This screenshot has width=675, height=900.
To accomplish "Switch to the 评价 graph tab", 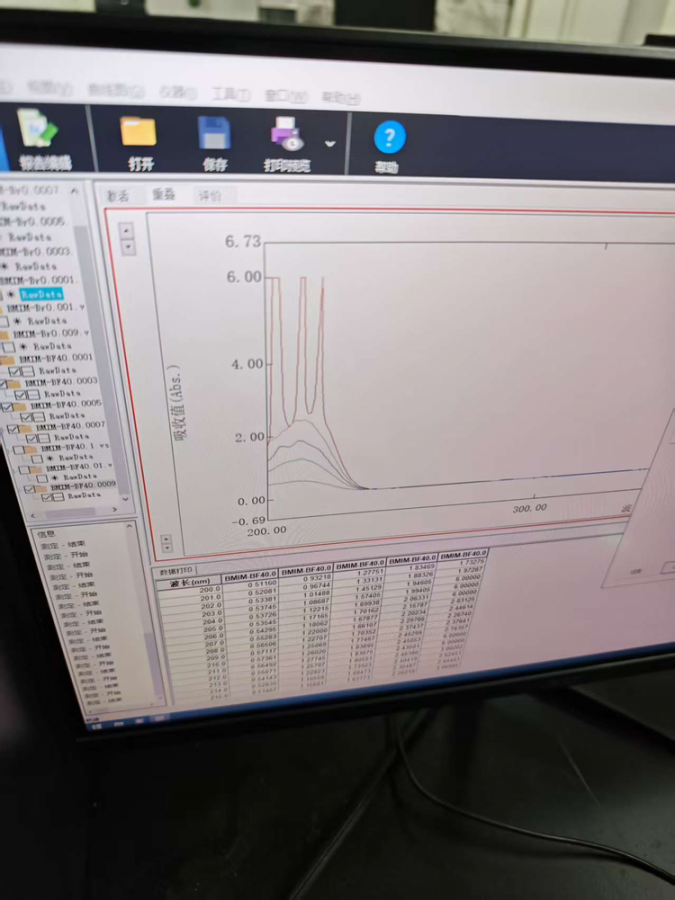I will [210, 196].
